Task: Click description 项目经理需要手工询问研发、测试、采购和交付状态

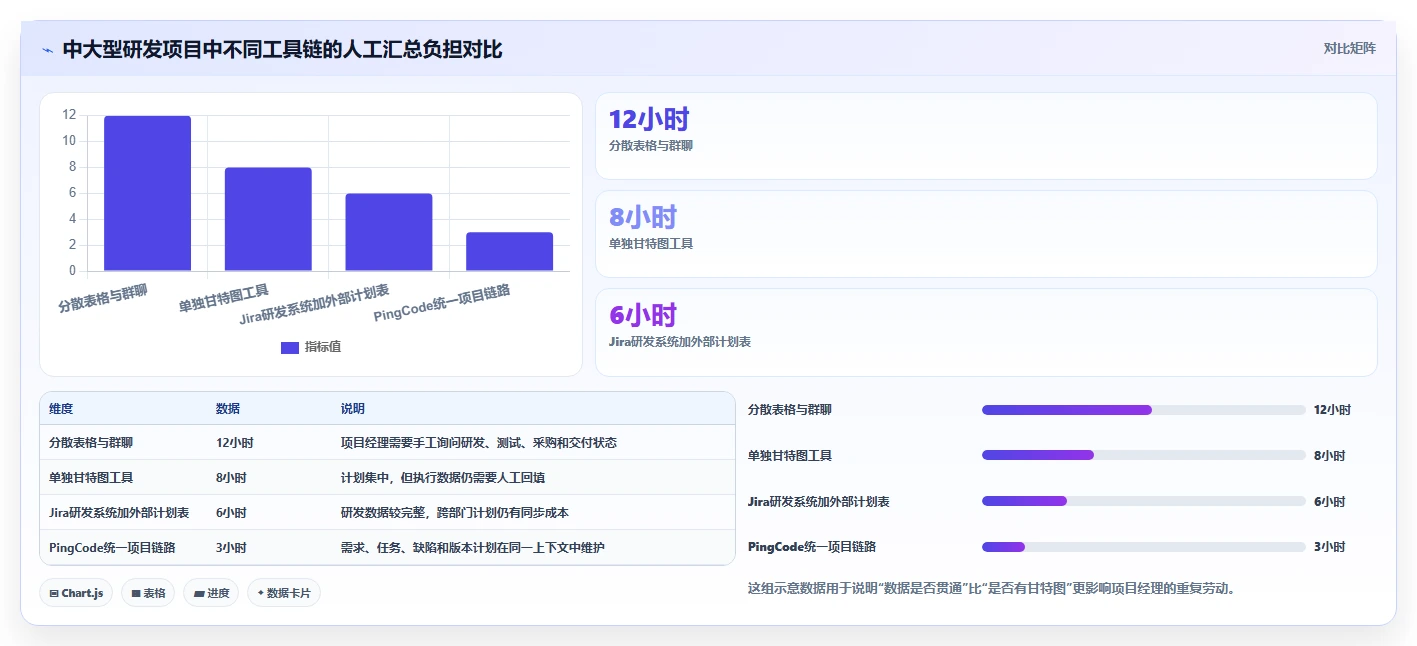Action: (479, 443)
